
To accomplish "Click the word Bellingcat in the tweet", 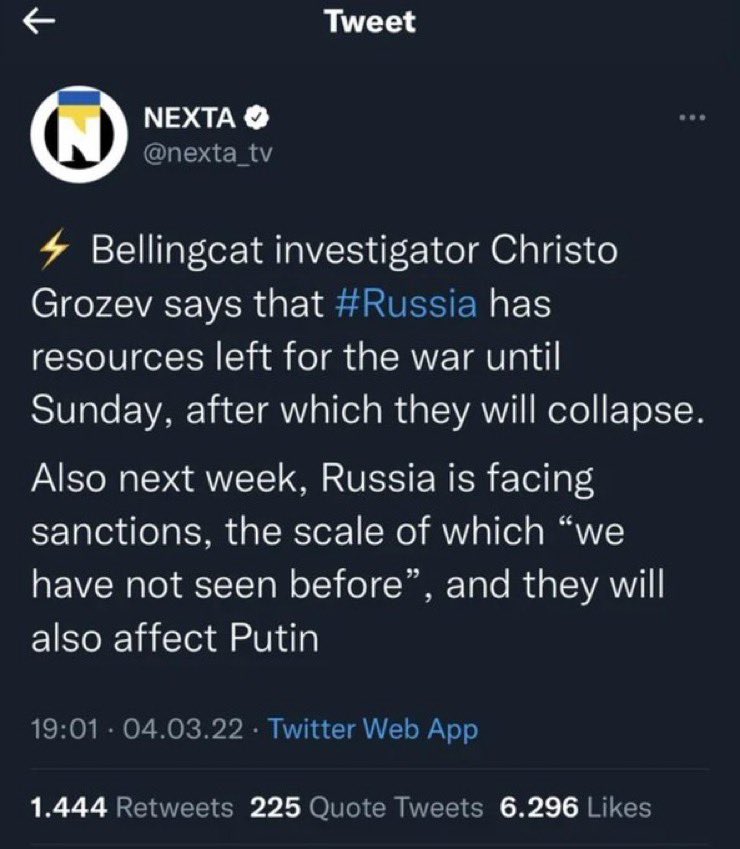I will click(178, 251).
